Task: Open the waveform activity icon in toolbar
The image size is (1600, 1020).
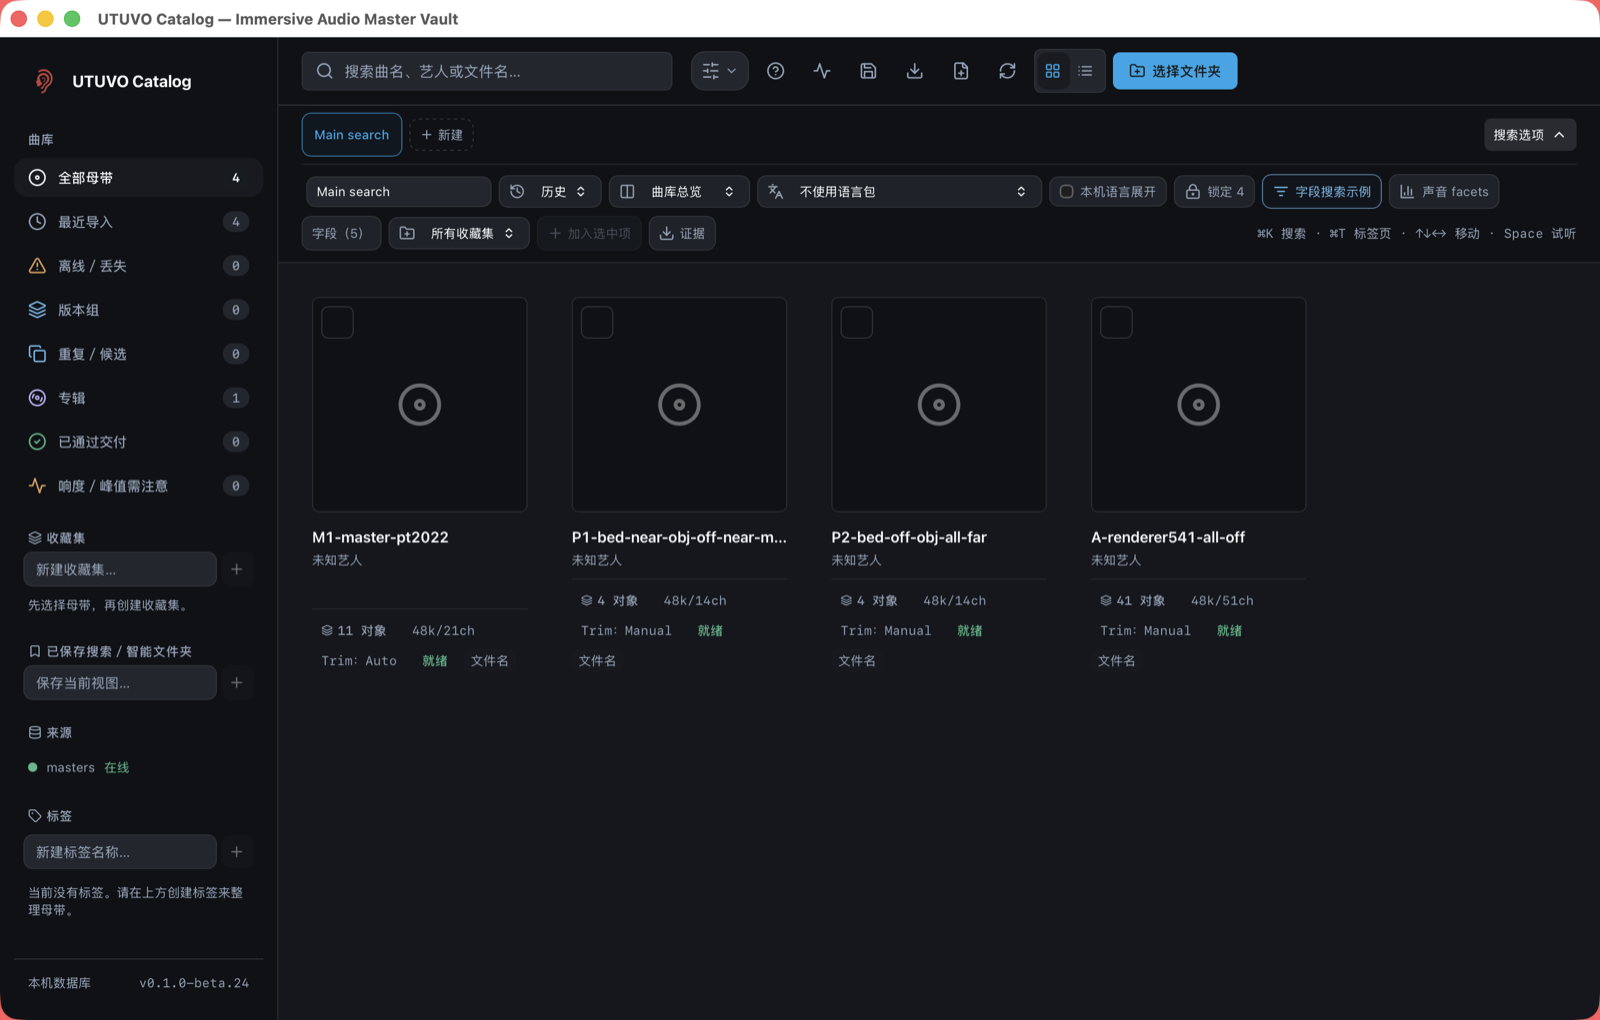Action: (x=822, y=71)
